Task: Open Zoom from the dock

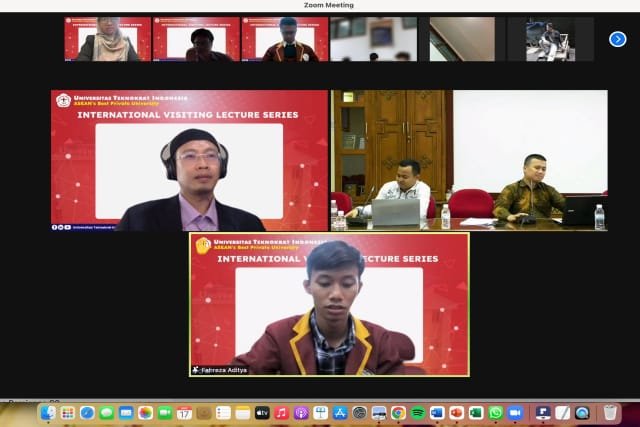Action: pyautogui.click(x=515, y=413)
